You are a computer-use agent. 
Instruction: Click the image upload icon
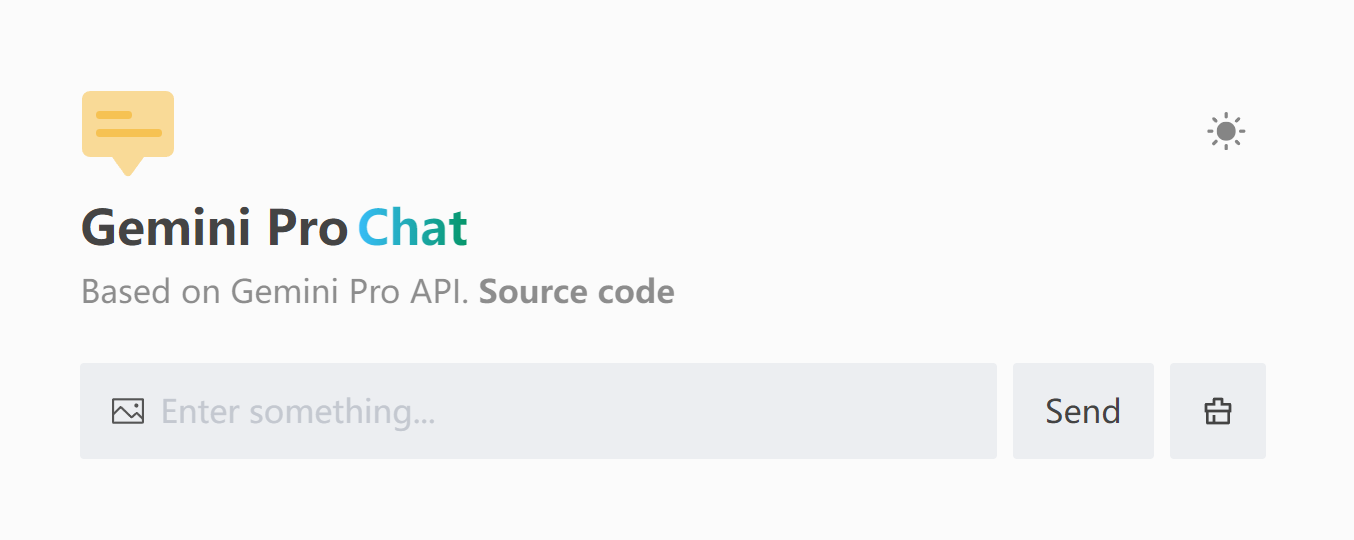pyautogui.click(x=128, y=411)
